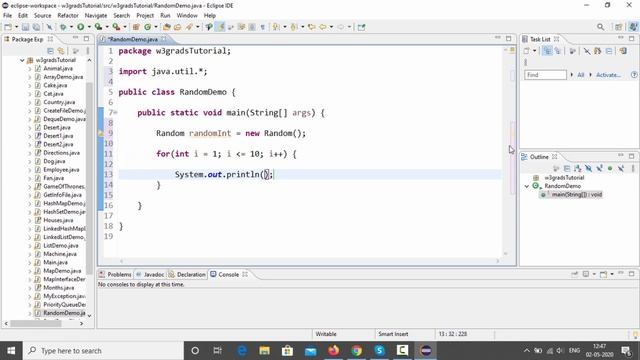Click the Search flashlight toolbar icon

click(x=189, y=27)
